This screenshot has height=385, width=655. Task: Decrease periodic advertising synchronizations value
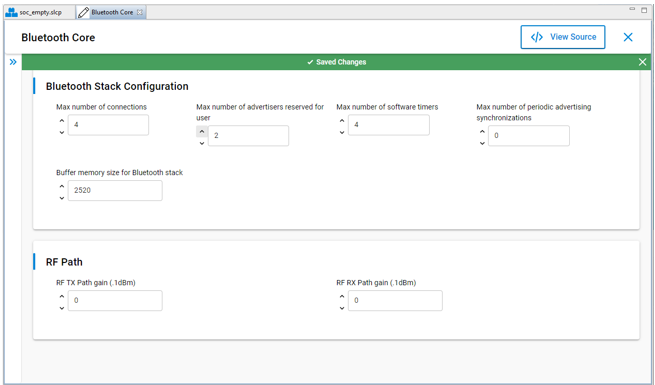click(x=482, y=143)
